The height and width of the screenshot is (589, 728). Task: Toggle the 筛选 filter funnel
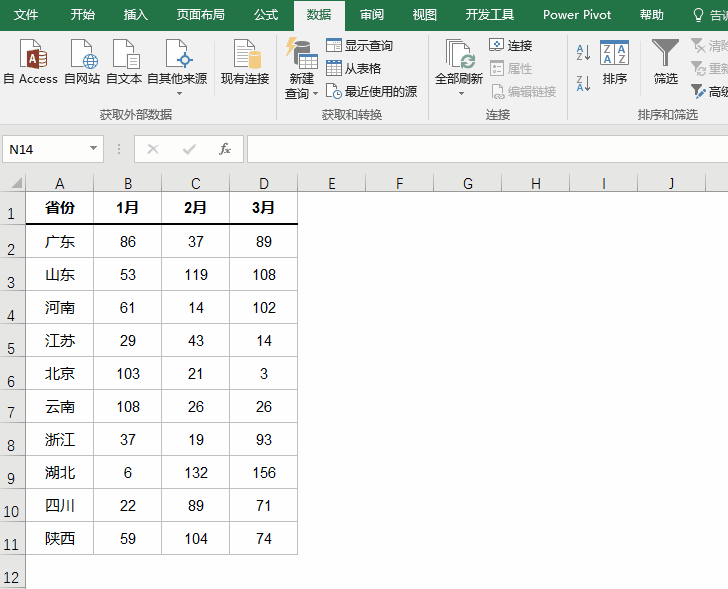pyautogui.click(x=665, y=62)
